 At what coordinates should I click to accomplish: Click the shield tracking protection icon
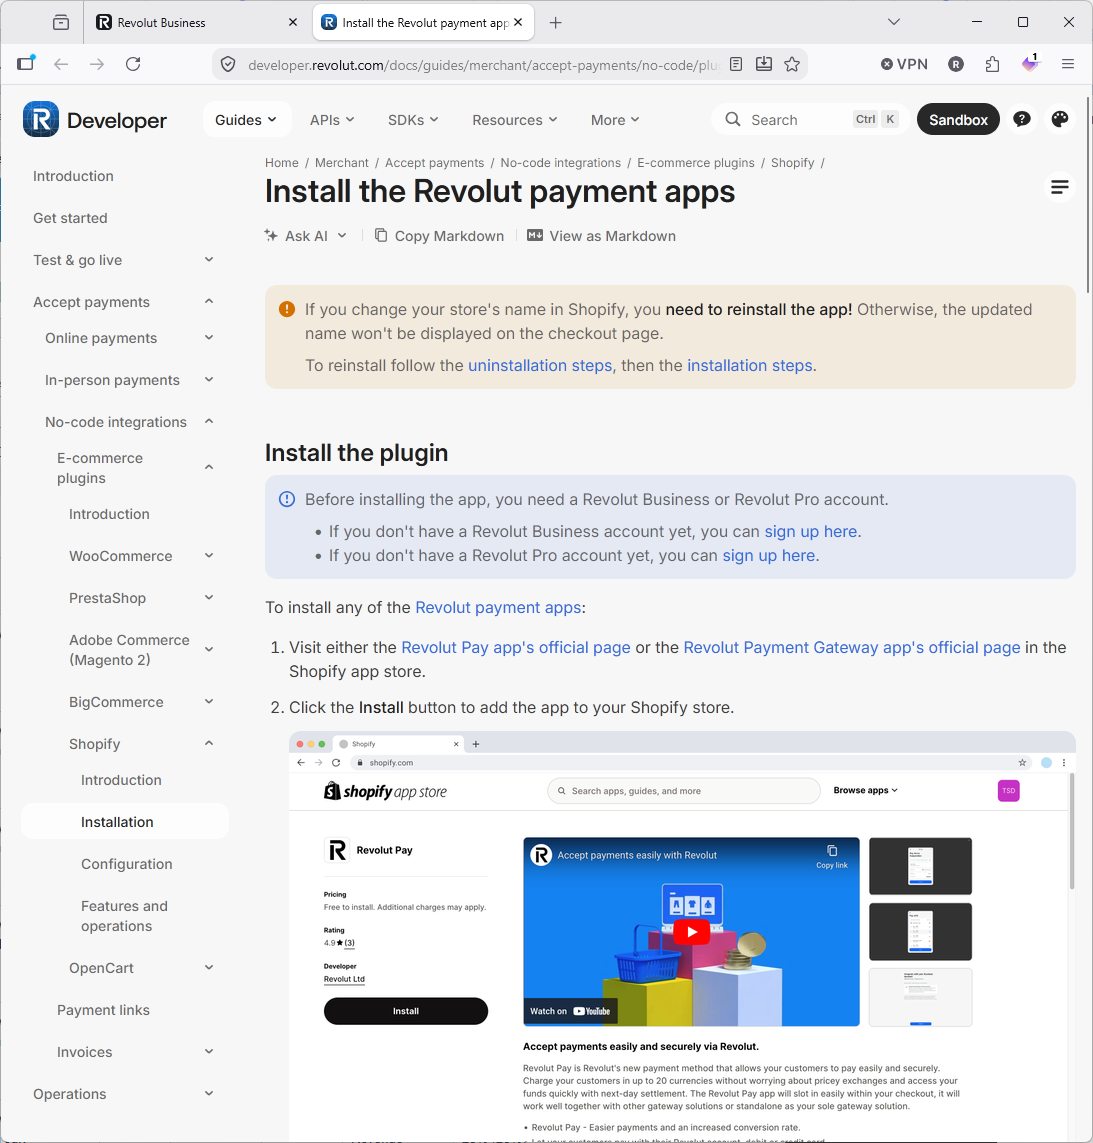click(x=228, y=64)
